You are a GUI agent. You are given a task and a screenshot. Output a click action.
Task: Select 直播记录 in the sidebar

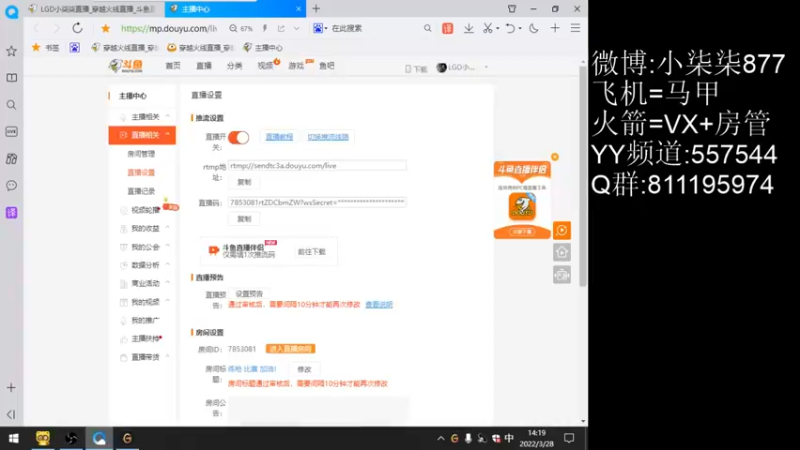[x=141, y=191]
